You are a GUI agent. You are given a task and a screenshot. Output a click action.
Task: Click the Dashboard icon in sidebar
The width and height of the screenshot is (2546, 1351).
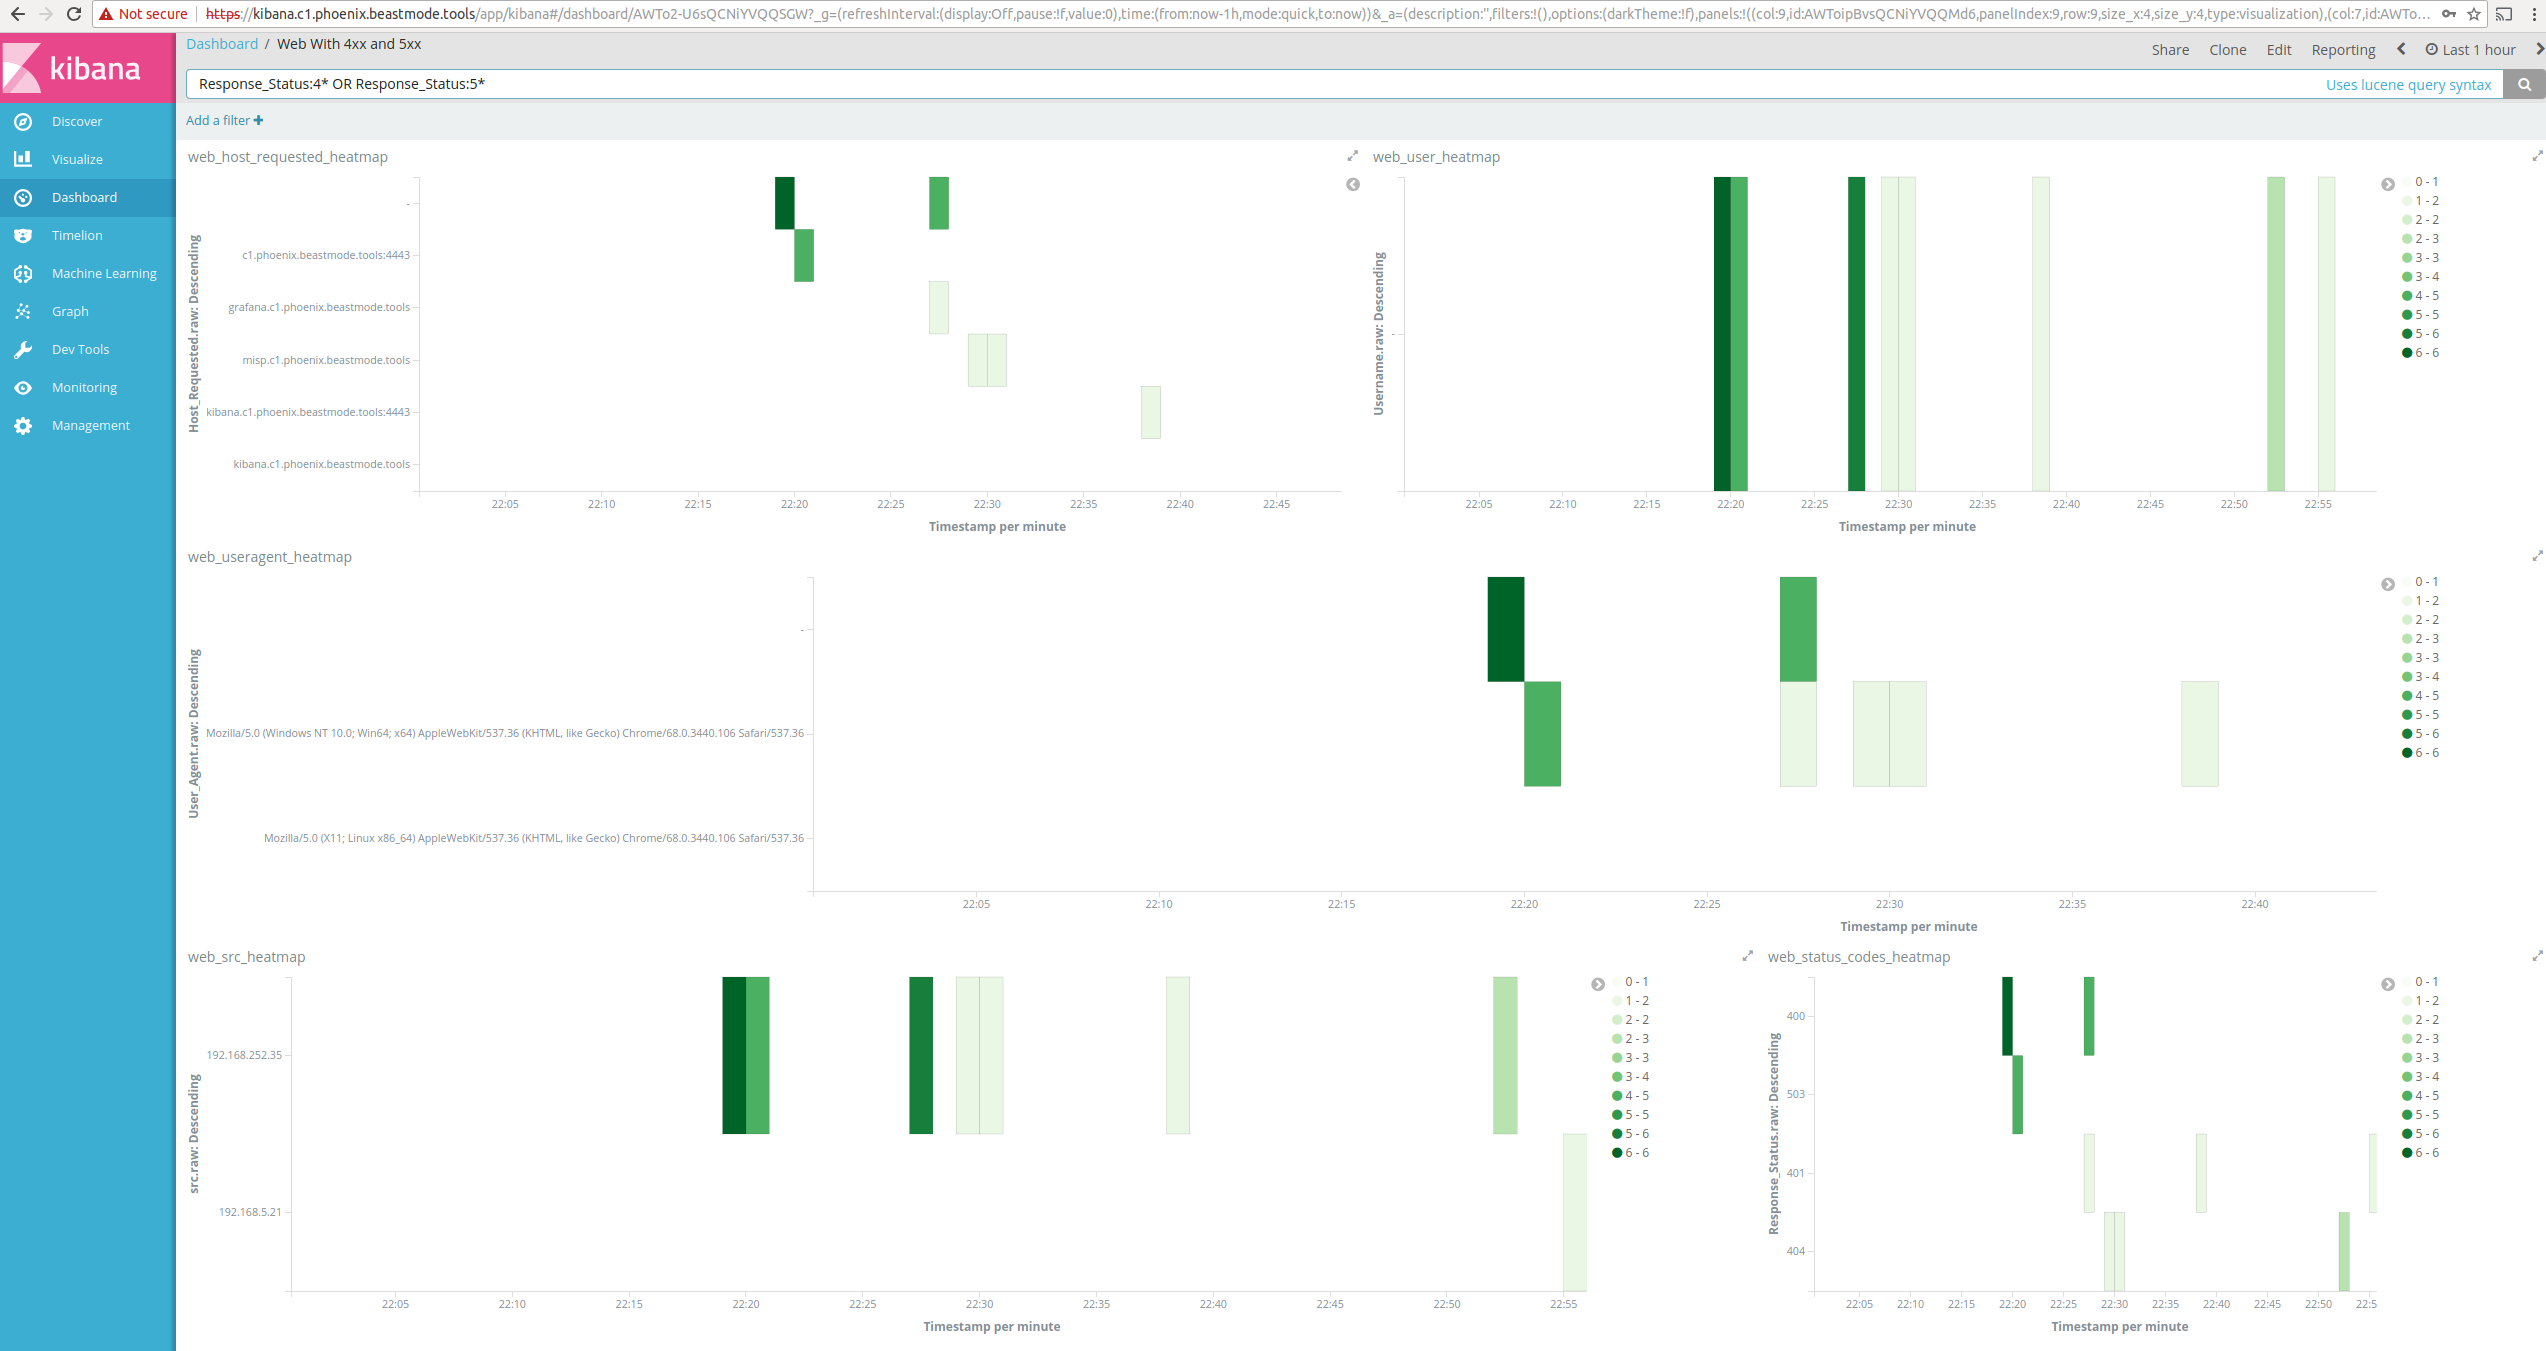(24, 197)
